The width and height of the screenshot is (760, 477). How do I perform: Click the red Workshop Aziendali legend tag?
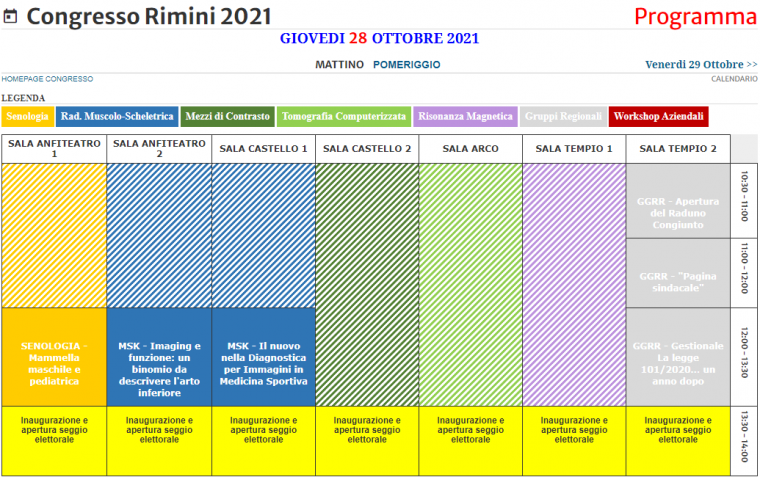tap(659, 117)
